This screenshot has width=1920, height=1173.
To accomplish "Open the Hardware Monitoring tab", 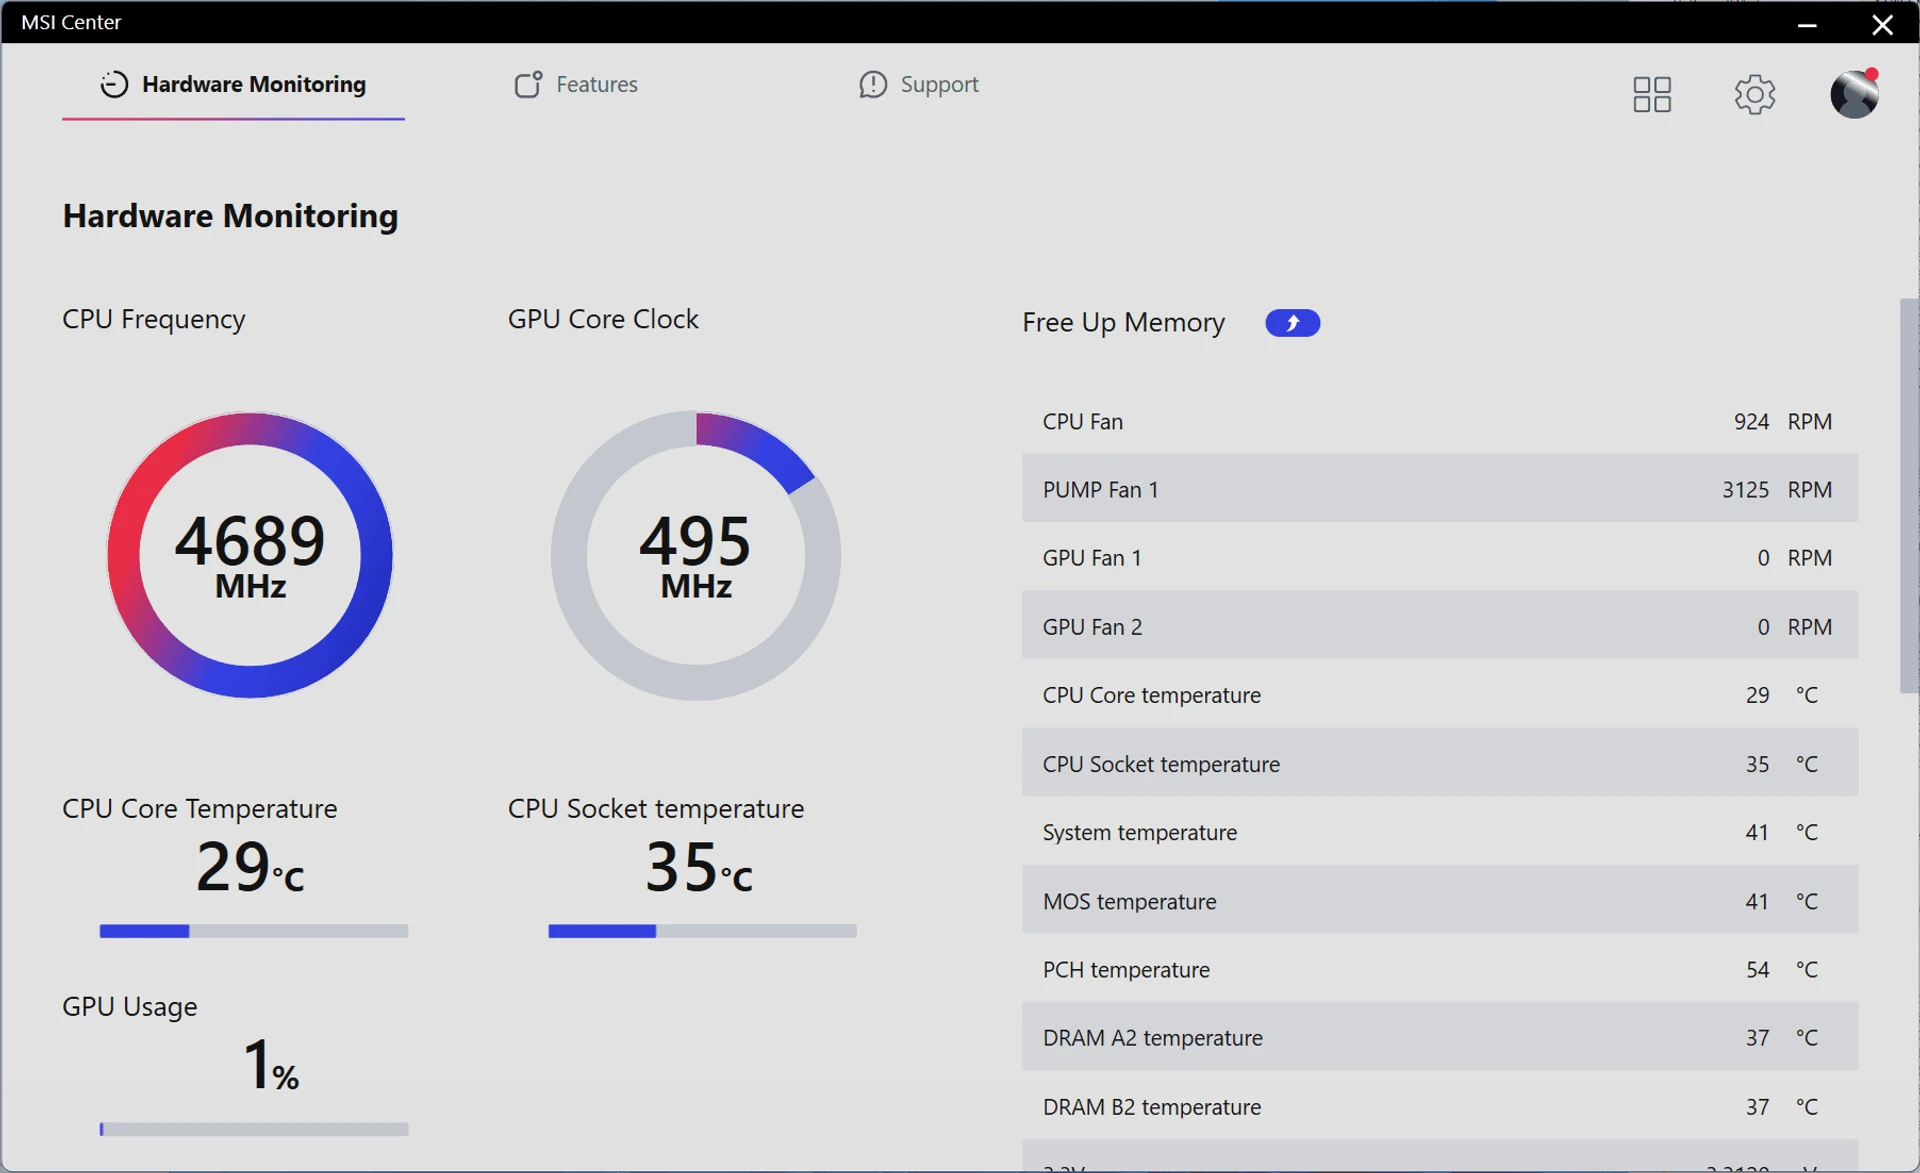I will (x=233, y=85).
